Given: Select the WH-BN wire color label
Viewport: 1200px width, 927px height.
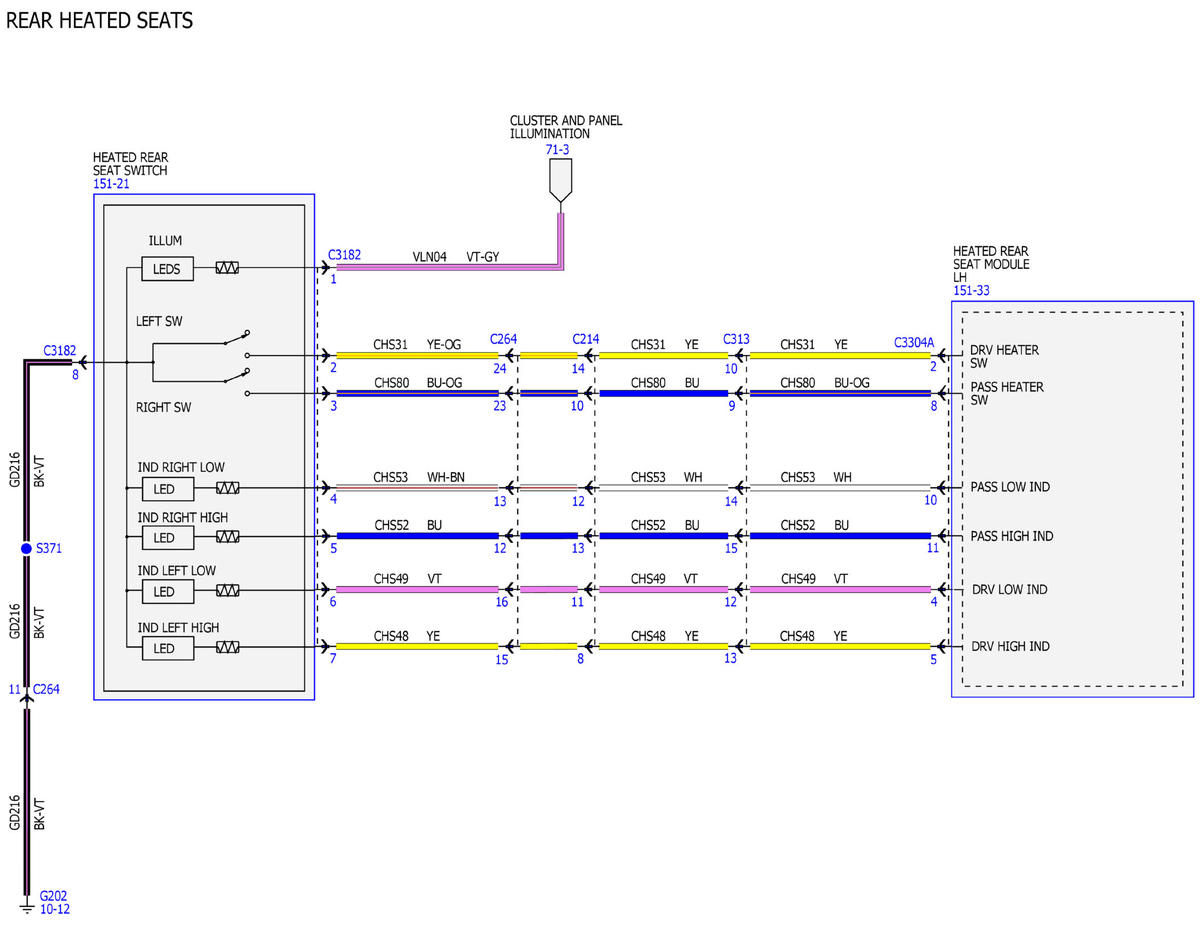Looking at the screenshot, I should click(x=446, y=478).
